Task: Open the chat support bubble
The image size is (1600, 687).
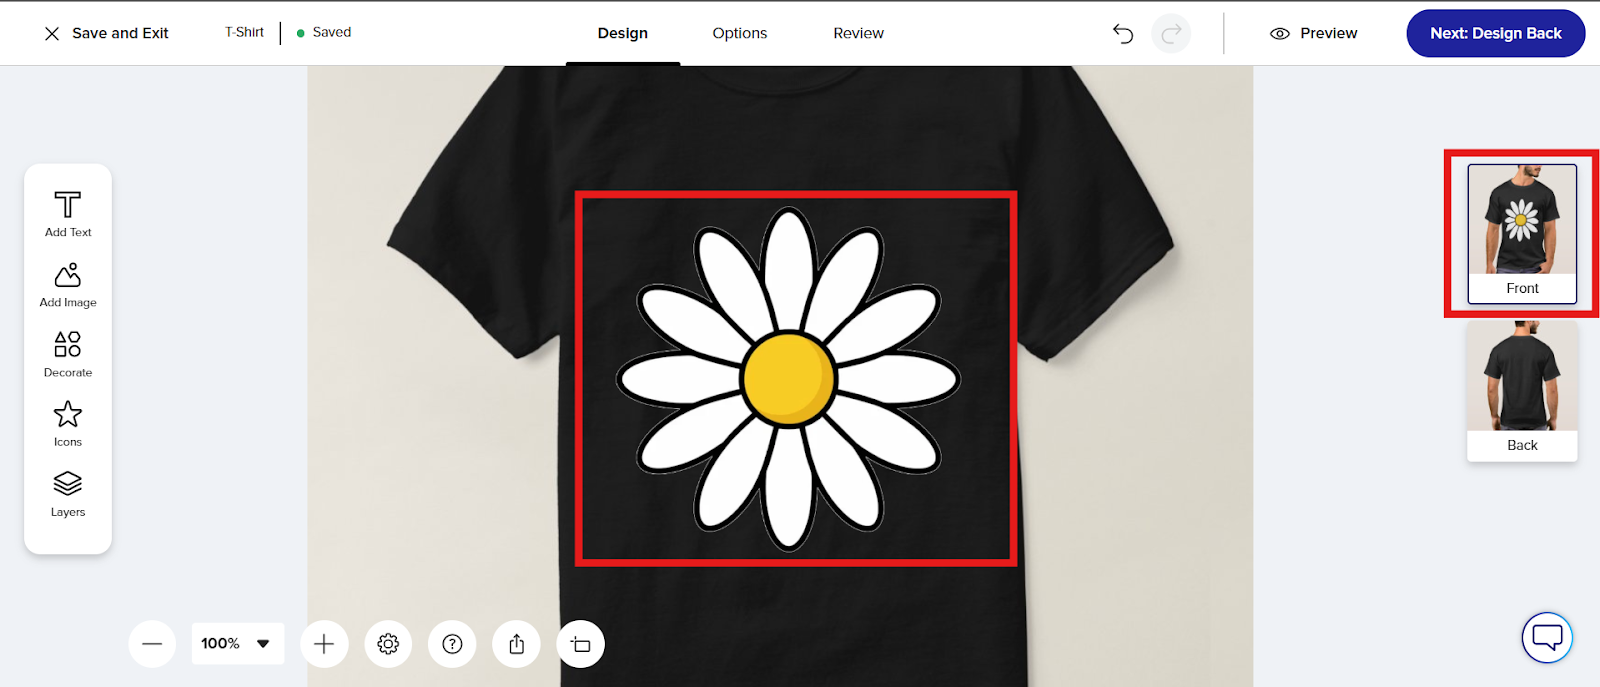Action: click(x=1547, y=636)
